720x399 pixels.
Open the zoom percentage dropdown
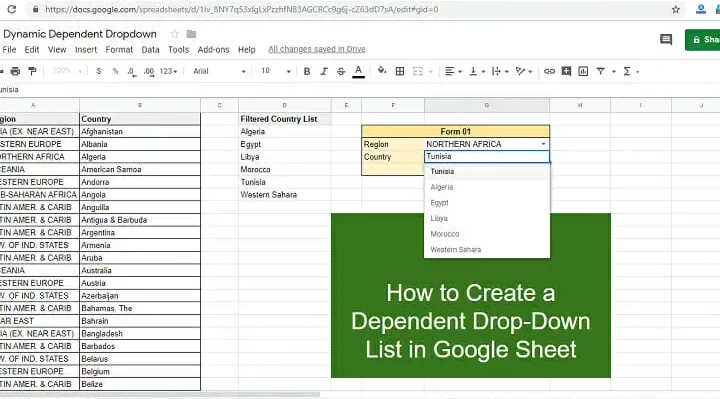click(66, 71)
